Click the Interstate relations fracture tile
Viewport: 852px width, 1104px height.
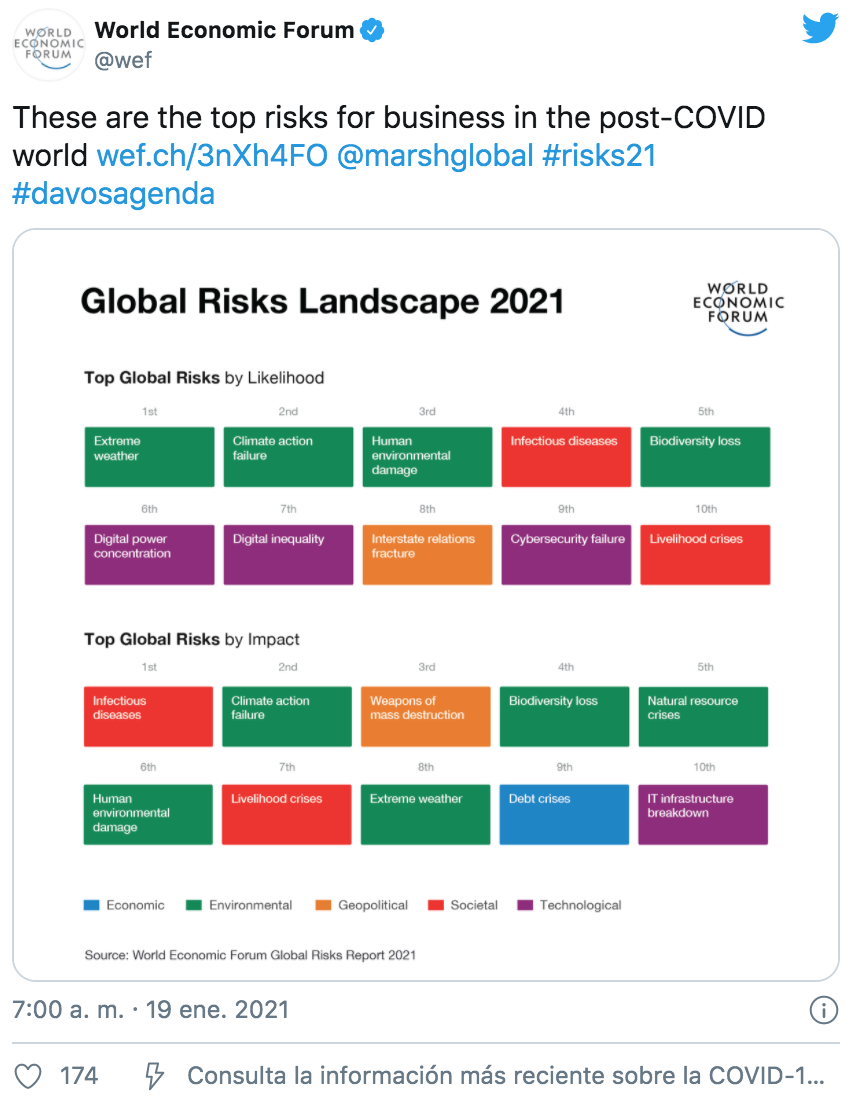[427, 555]
